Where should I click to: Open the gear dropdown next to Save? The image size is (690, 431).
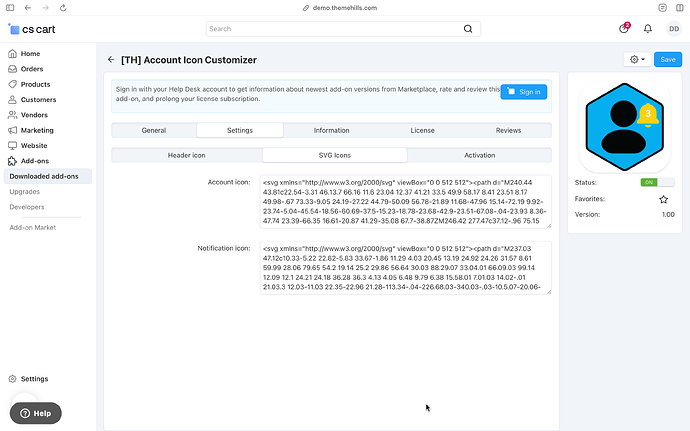pyautogui.click(x=637, y=59)
